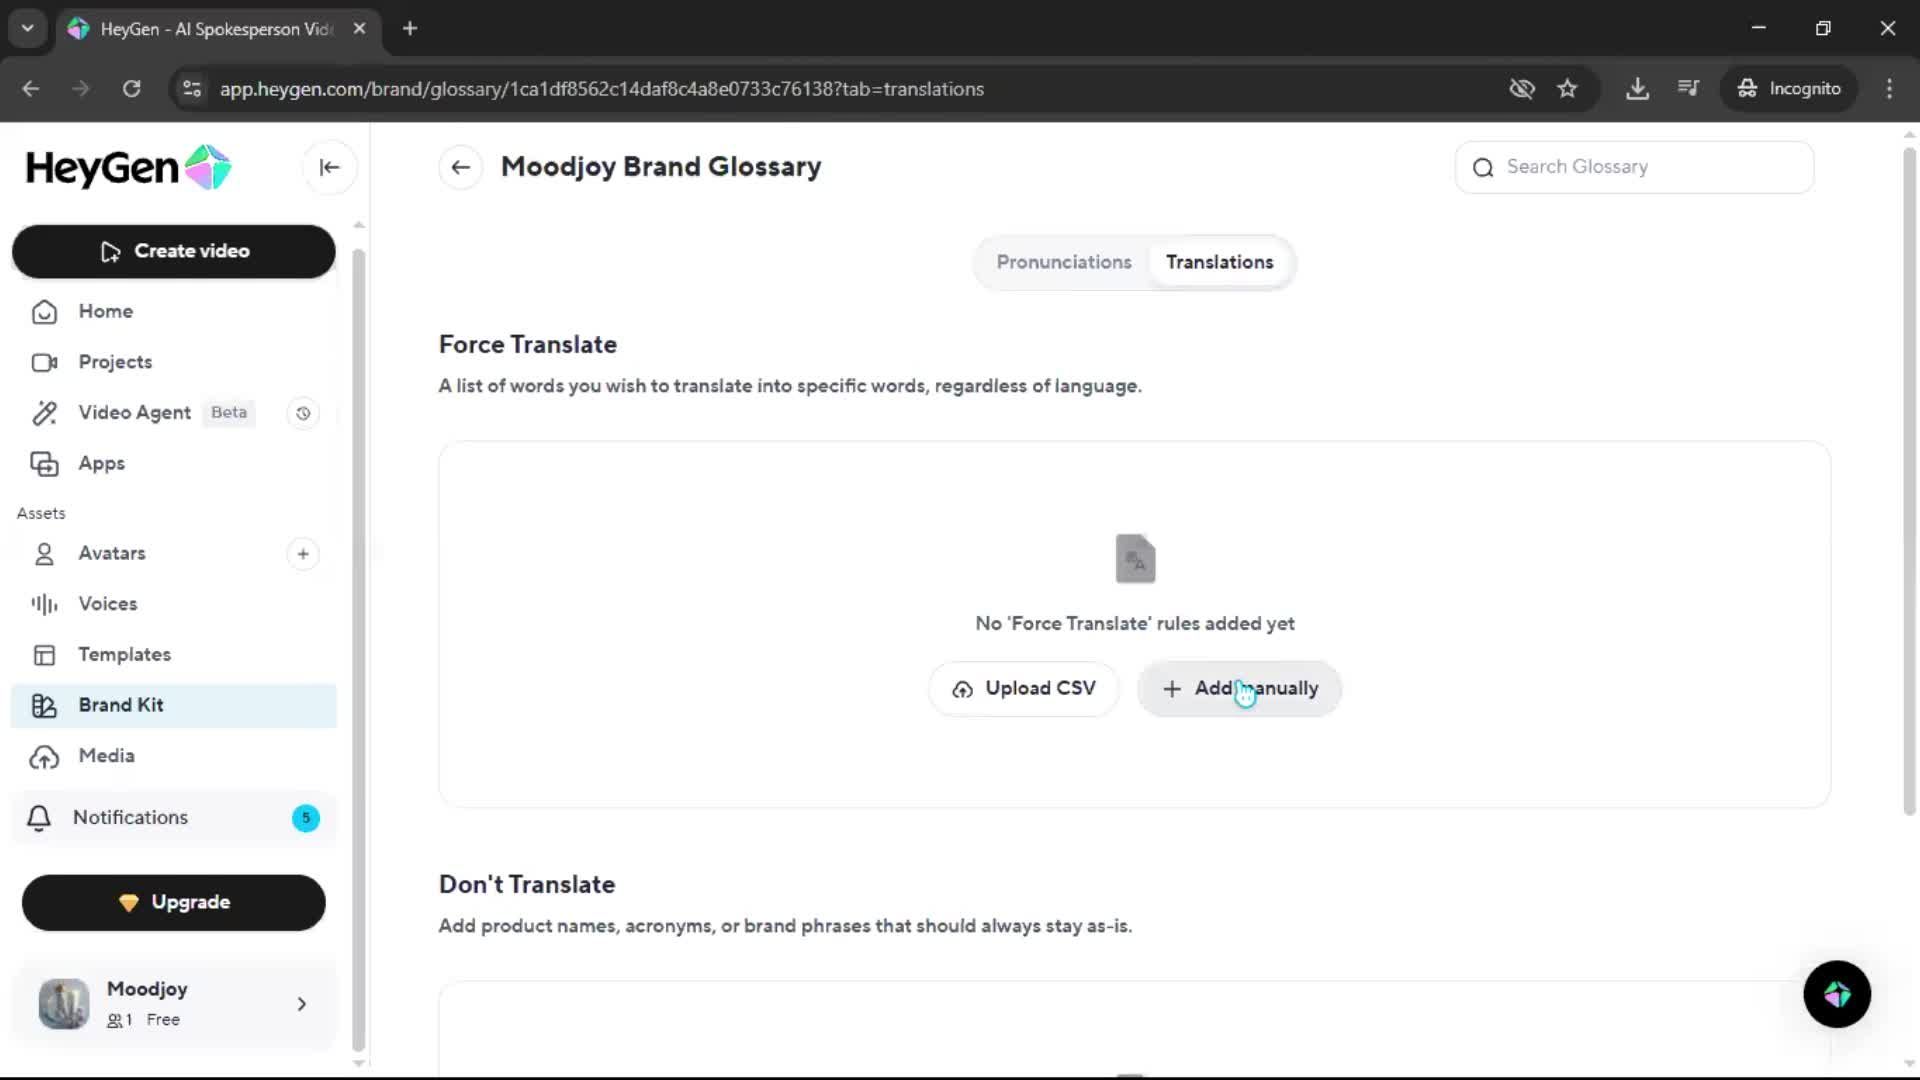Open the browser downloads icon
The height and width of the screenshot is (1080, 1920).
click(x=1637, y=89)
